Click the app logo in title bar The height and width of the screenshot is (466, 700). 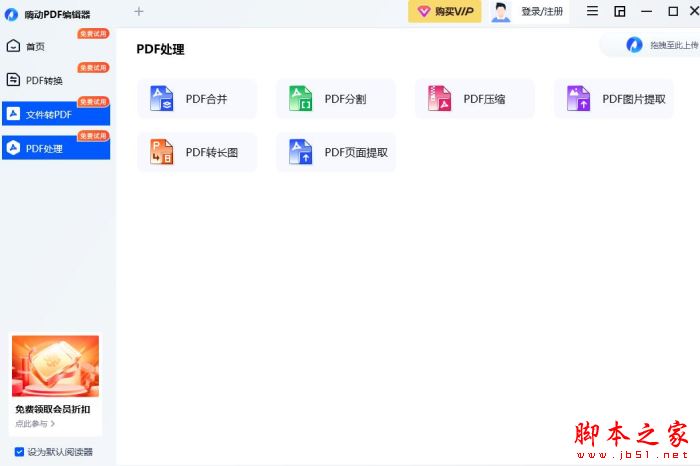click(x=11, y=14)
